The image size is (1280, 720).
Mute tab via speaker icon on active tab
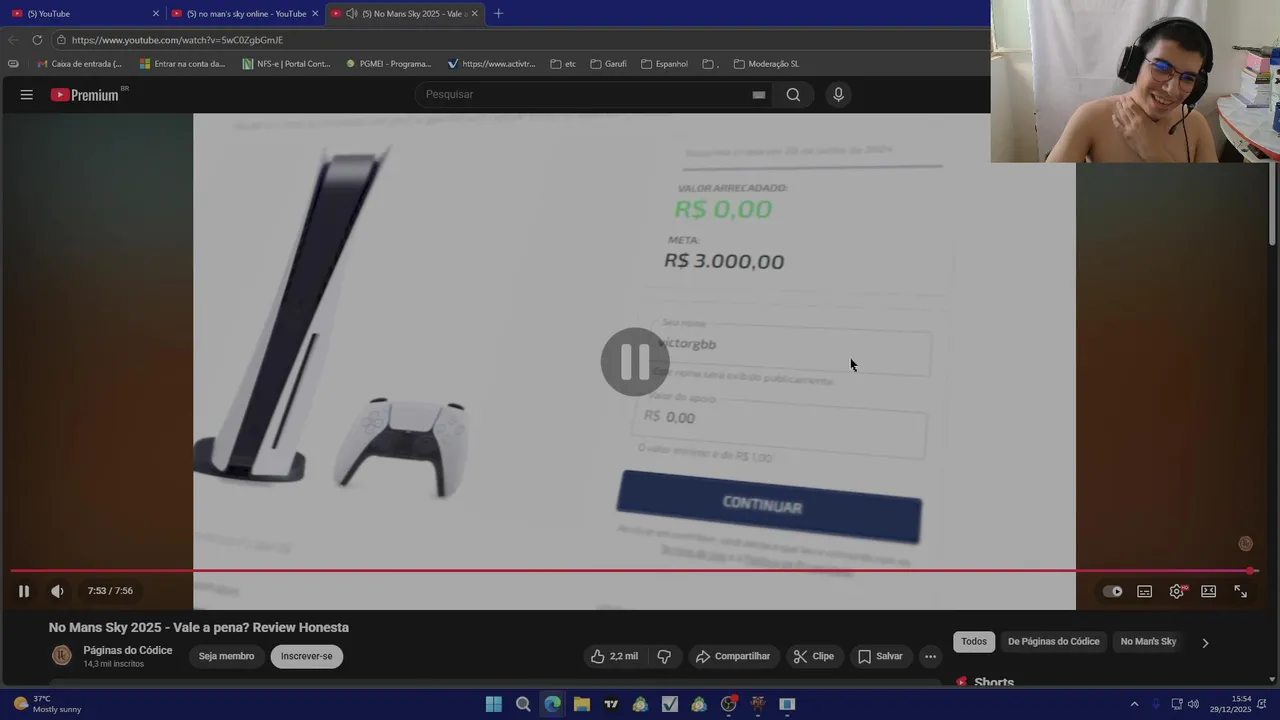pyautogui.click(x=351, y=14)
